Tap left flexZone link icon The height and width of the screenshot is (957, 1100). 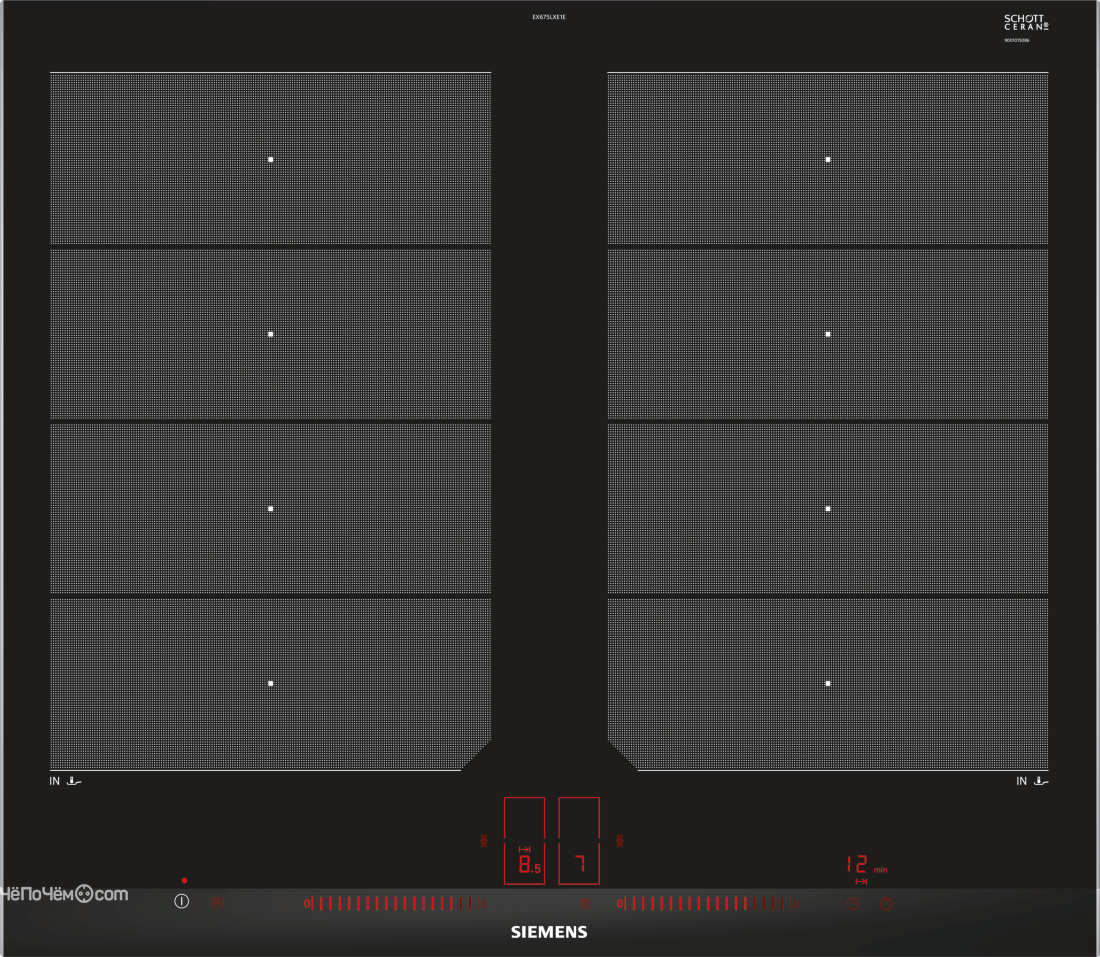483,841
